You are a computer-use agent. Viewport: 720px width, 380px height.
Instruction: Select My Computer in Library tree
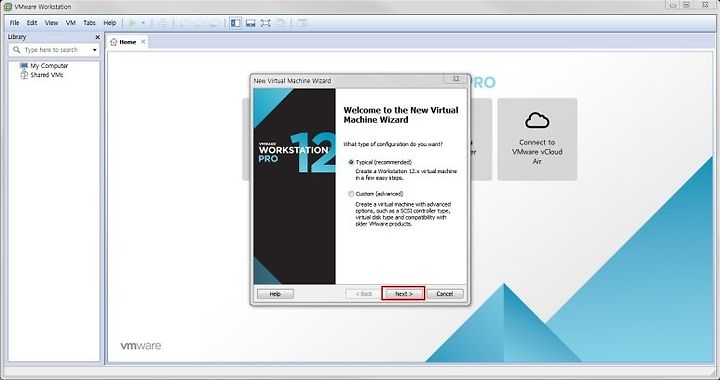pos(49,66)
